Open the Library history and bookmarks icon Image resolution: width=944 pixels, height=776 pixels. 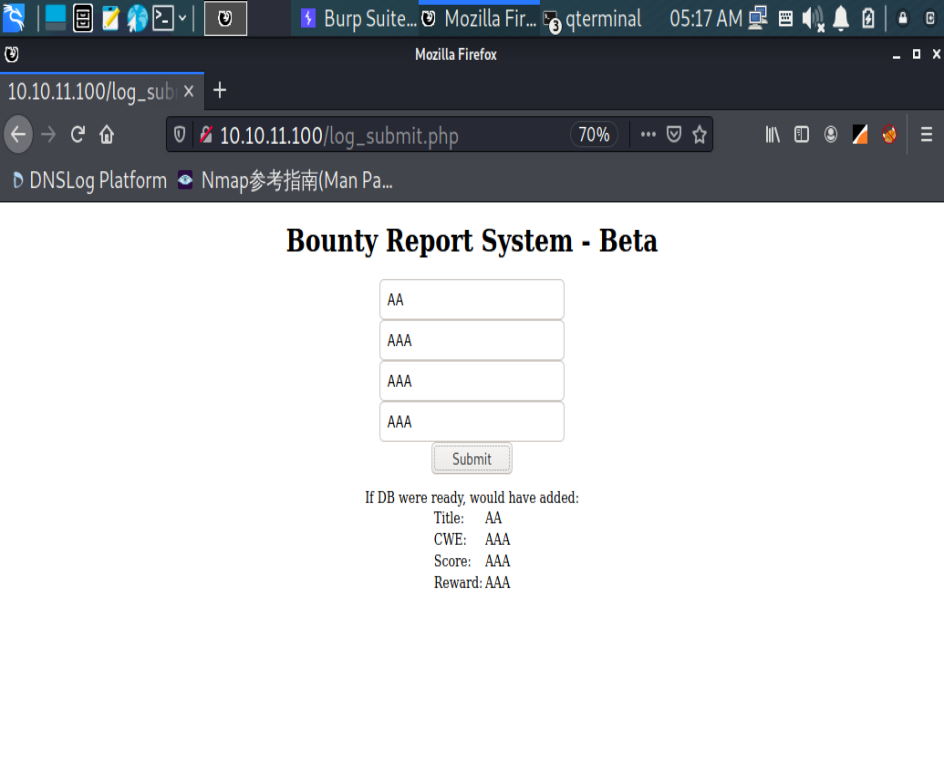772,134
